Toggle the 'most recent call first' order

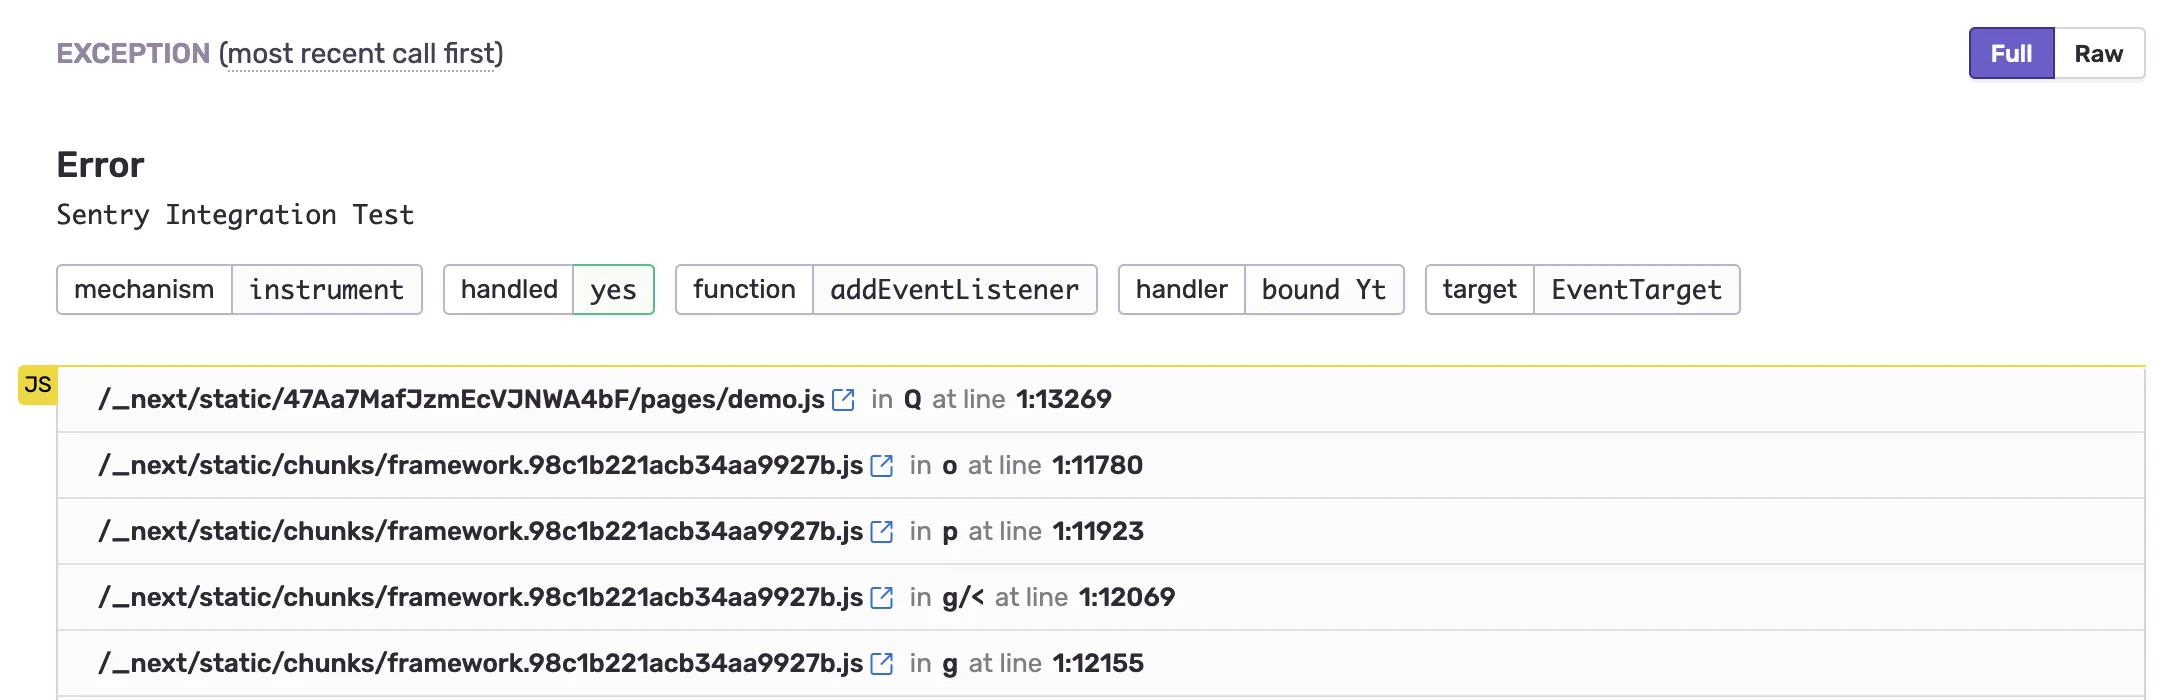[361, 54]
